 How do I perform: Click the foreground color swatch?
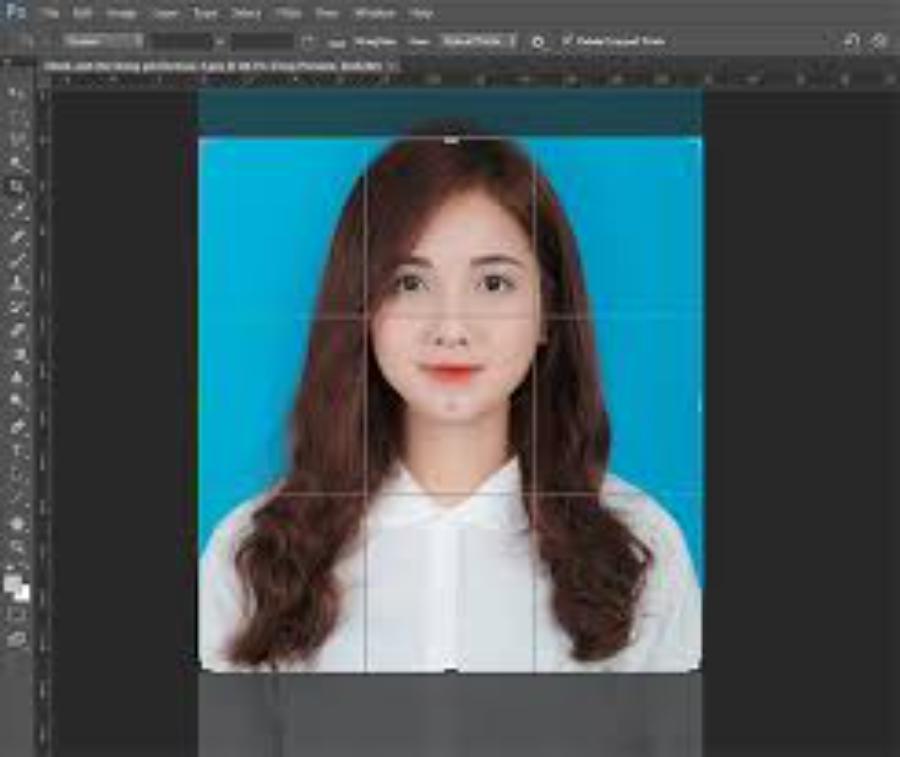(x=13, y=584)
